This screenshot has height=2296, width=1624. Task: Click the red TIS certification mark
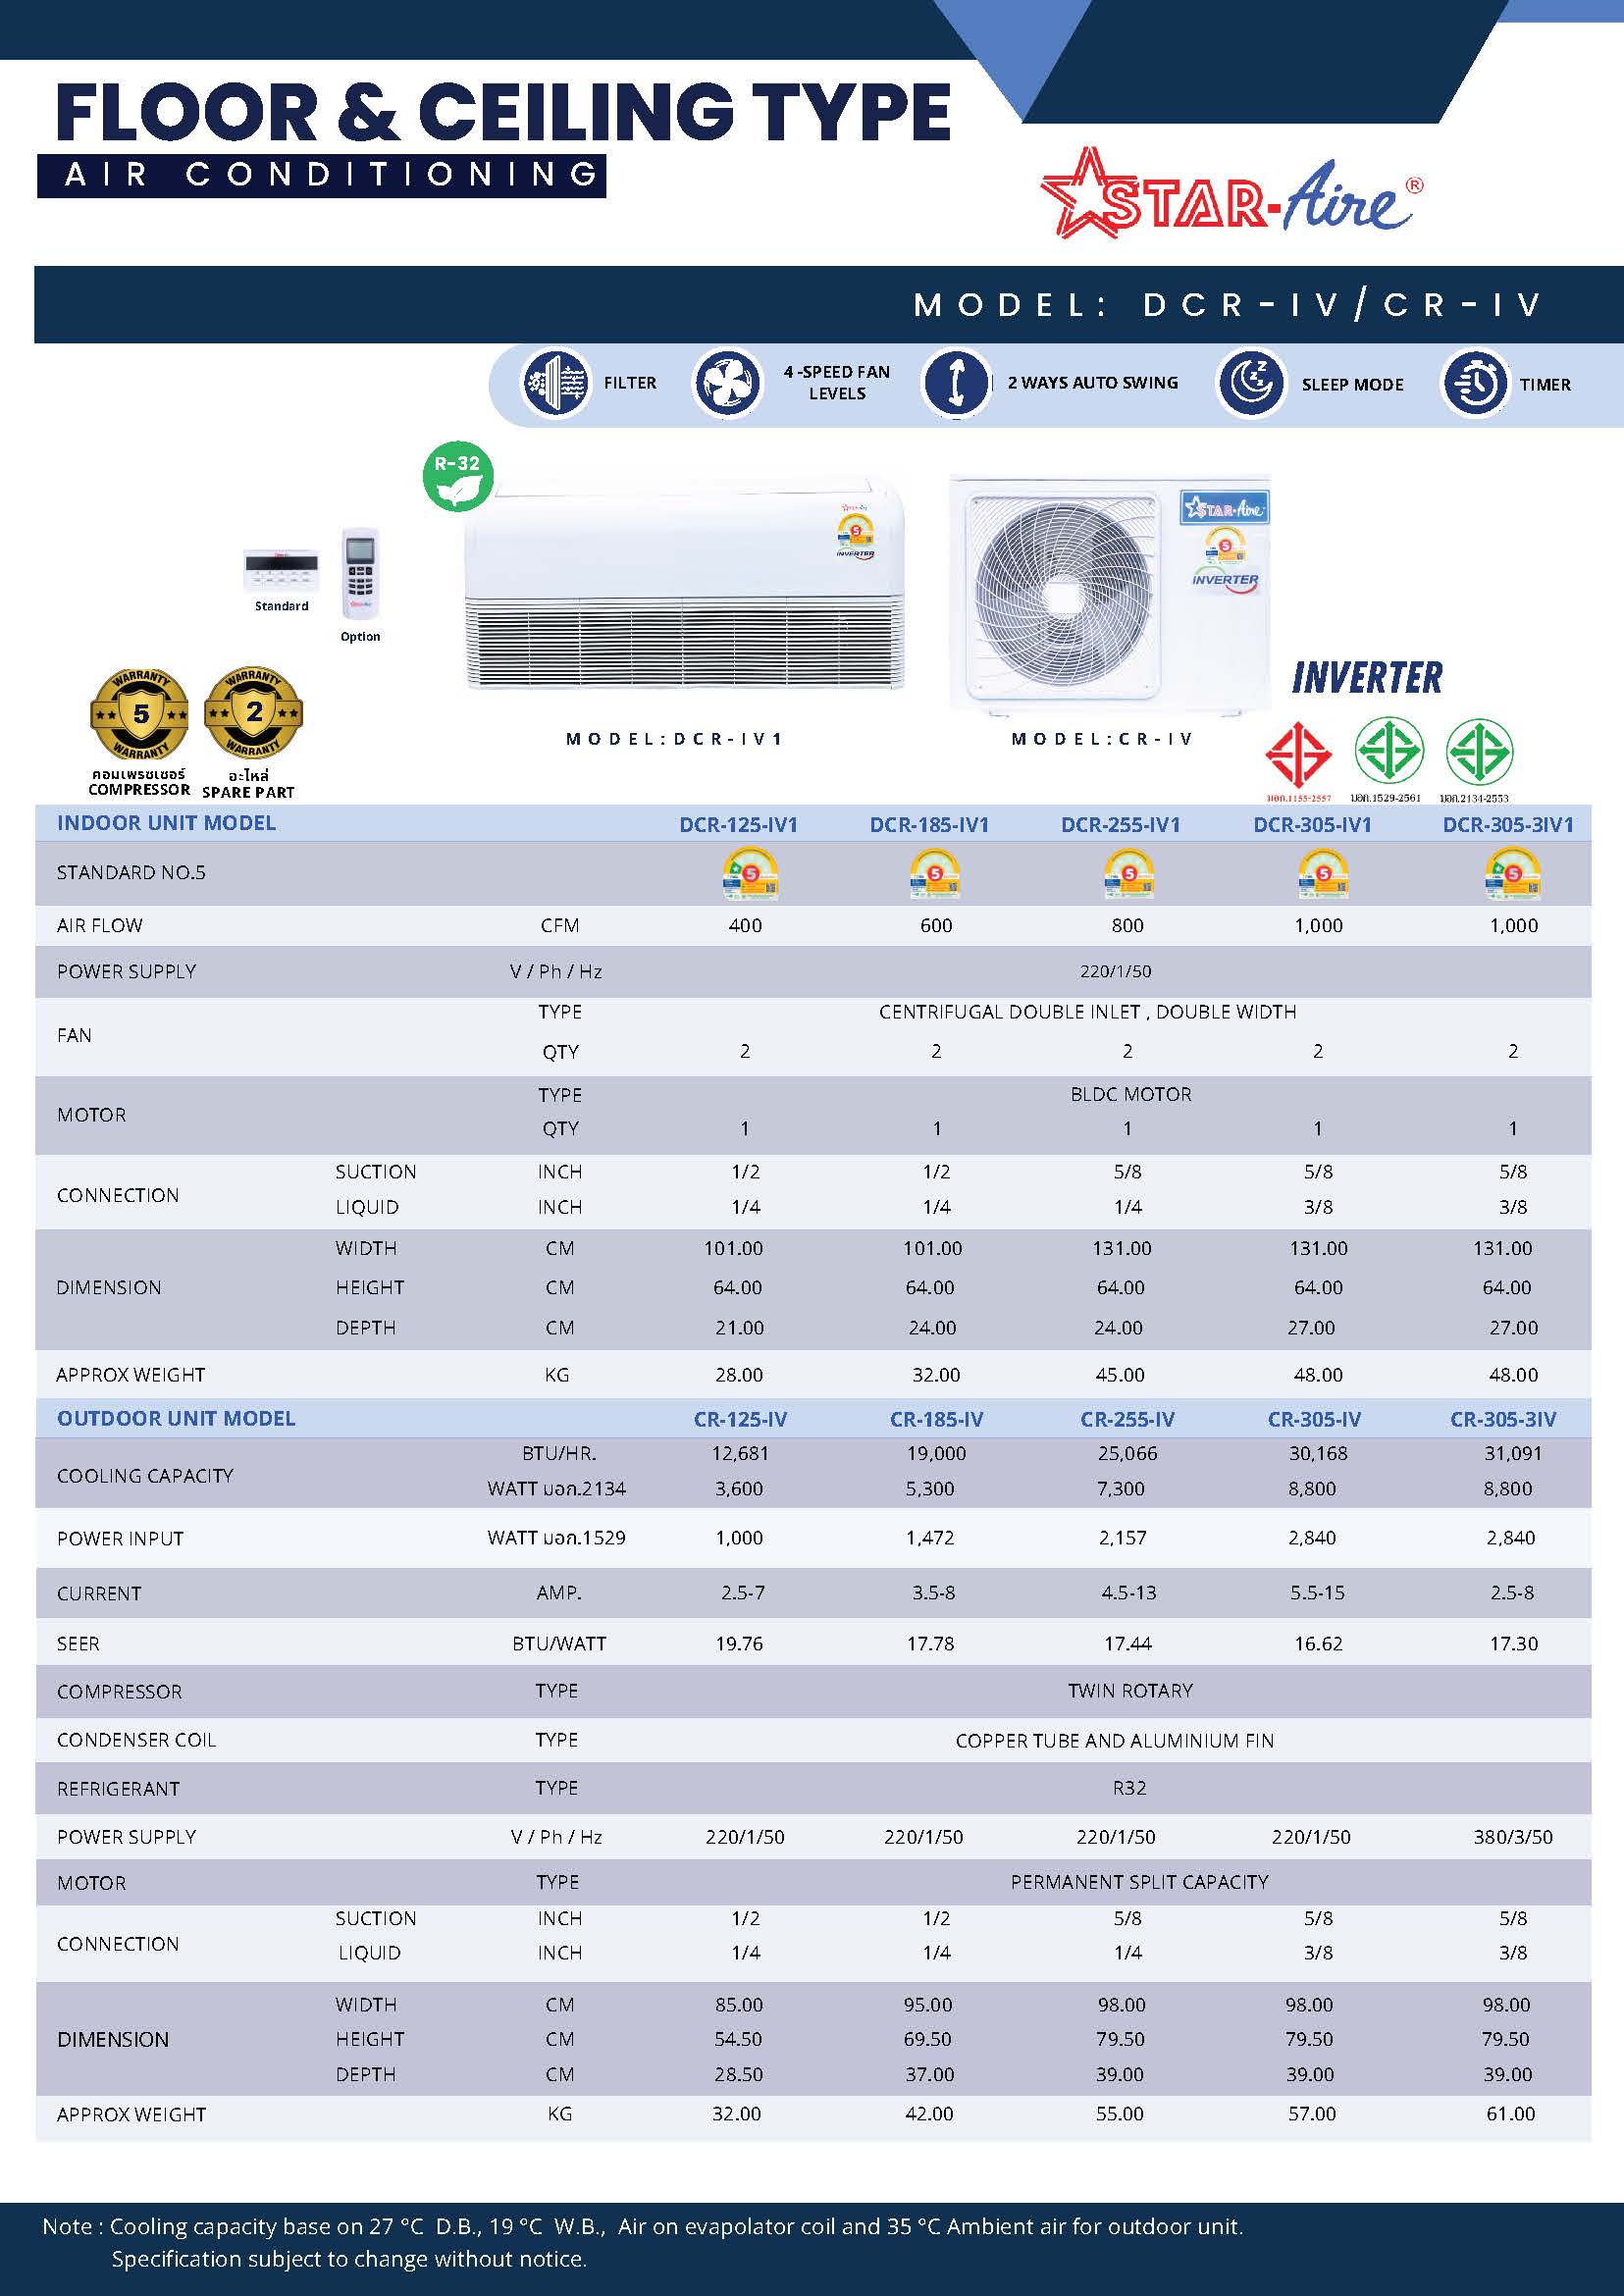pos(1298,755)
